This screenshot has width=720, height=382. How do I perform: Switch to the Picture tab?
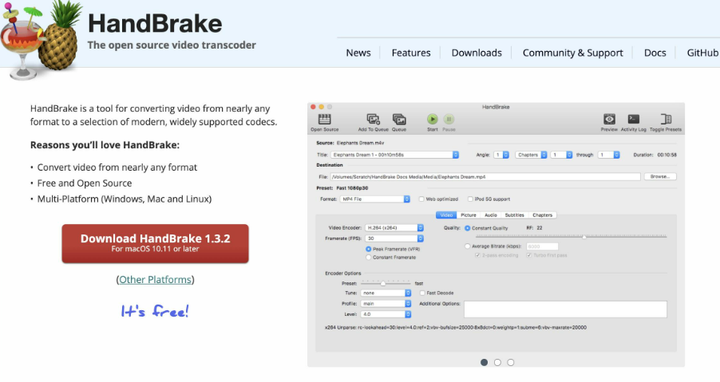click(x=468, y=215)
